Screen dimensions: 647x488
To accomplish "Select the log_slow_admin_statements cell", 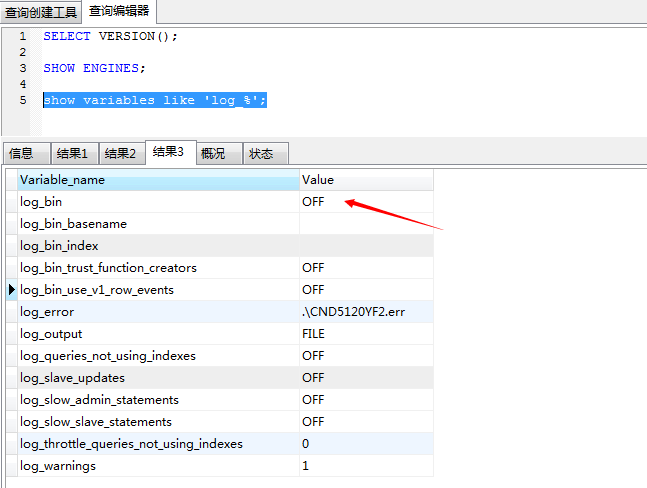I will [158, 400].
